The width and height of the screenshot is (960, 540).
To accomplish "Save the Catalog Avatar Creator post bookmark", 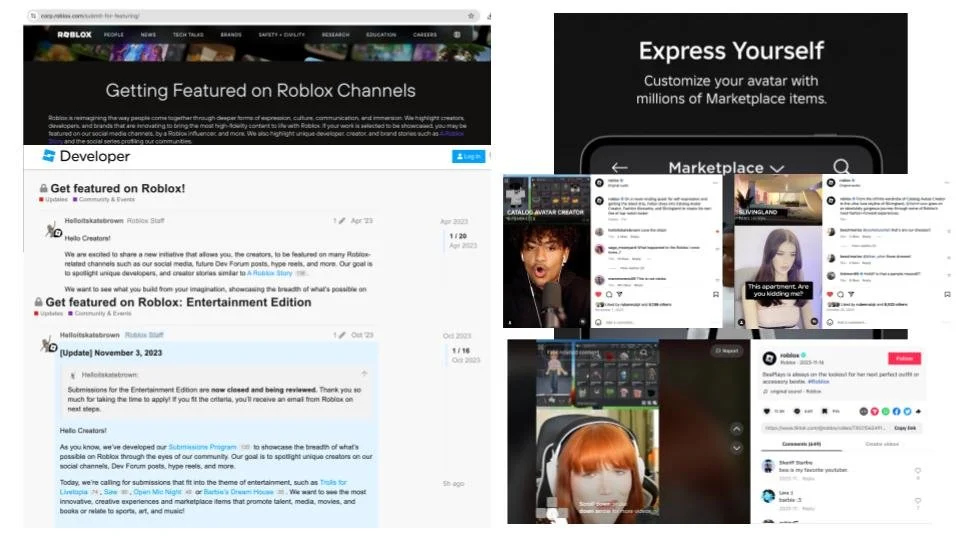I will (x=715, y=294).
